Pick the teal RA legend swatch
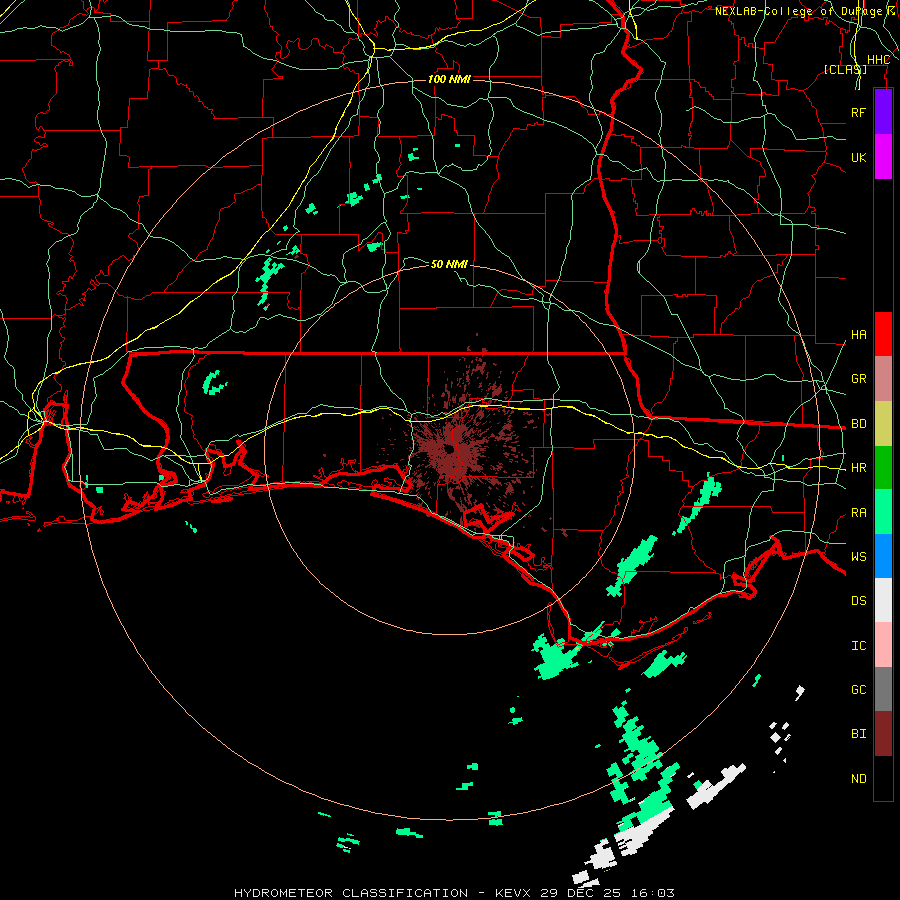Screen dimensions: 900x900 (x=883, y=512)
